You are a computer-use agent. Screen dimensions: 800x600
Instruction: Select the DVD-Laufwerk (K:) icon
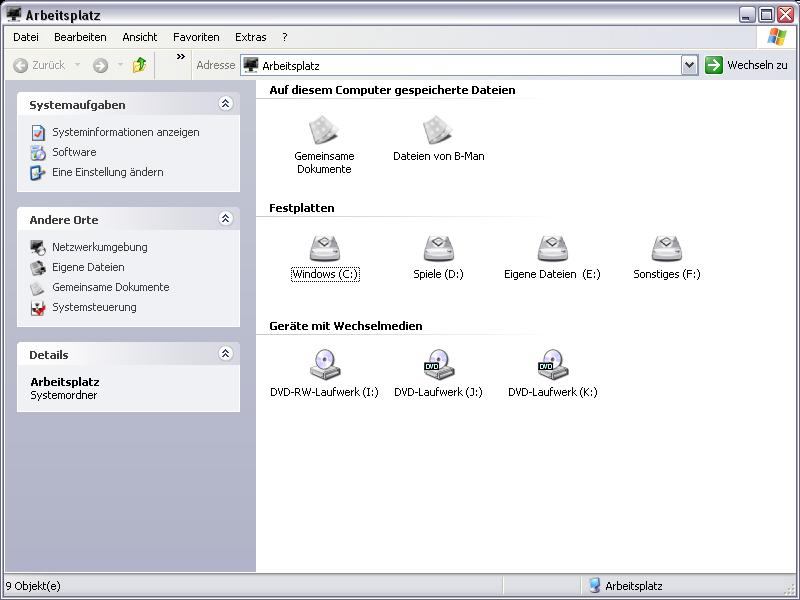click(x=553, y=364)
